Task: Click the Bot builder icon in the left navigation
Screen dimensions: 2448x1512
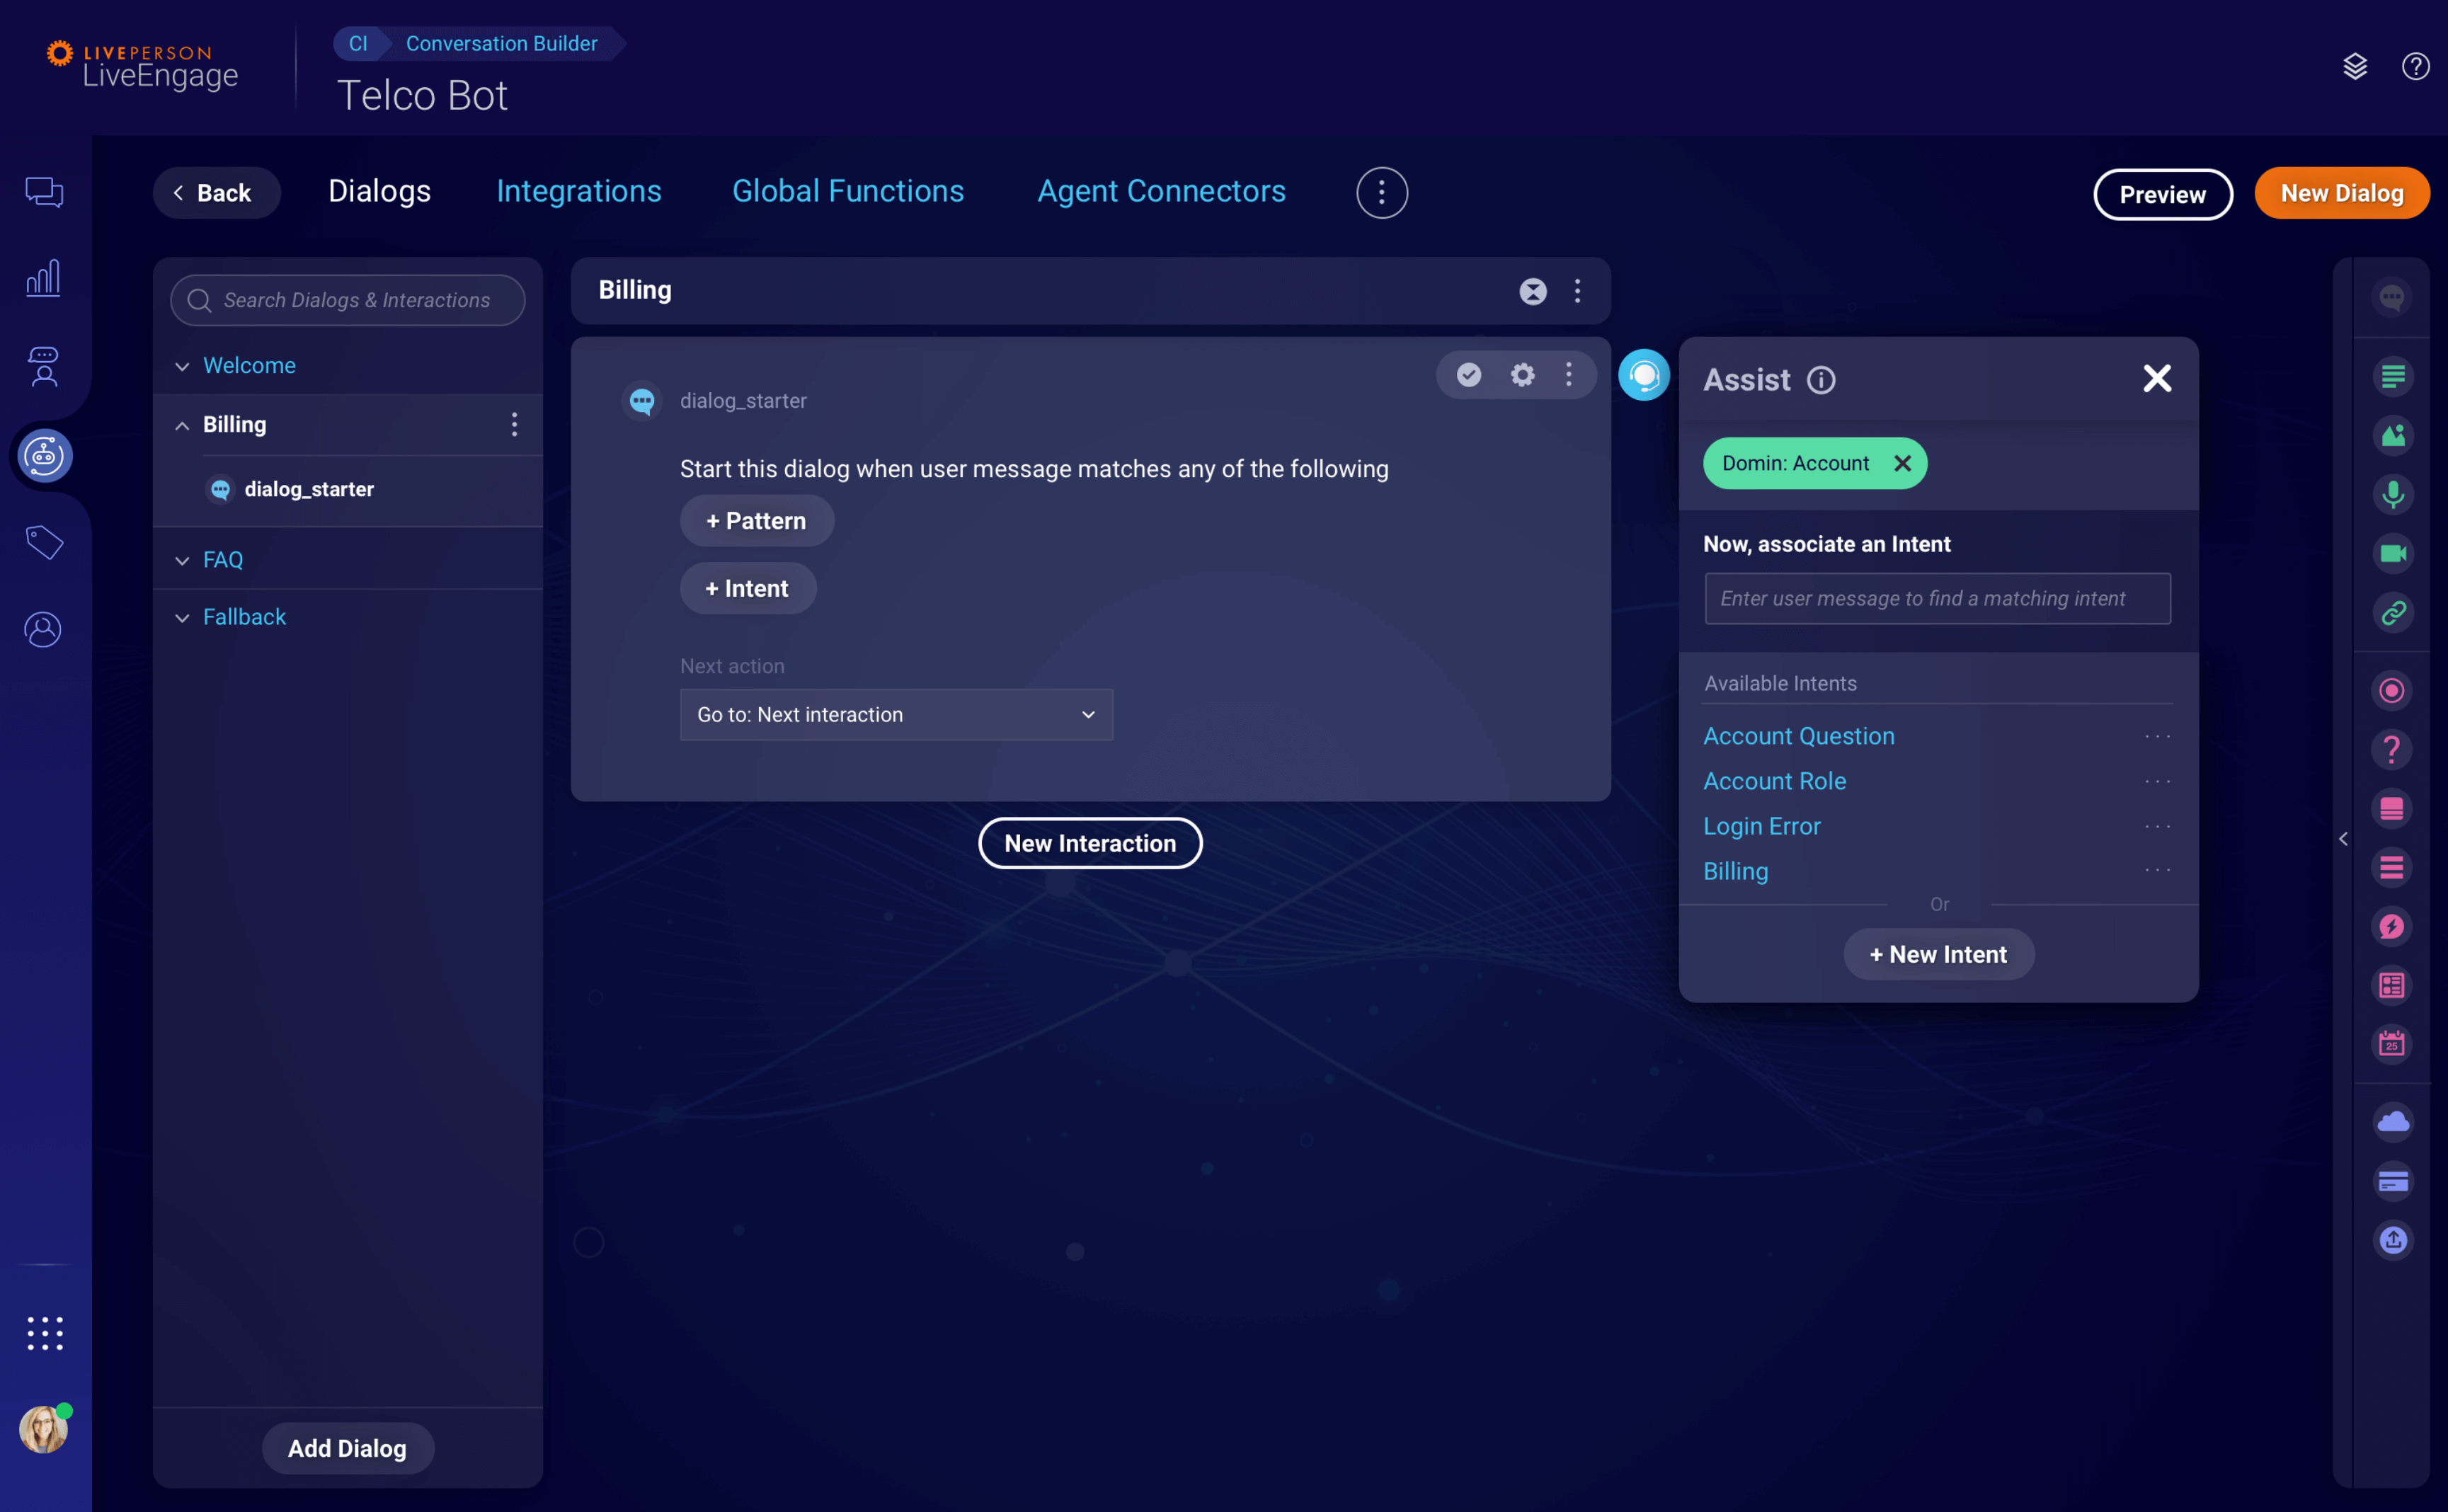Action: coord(43,455)
